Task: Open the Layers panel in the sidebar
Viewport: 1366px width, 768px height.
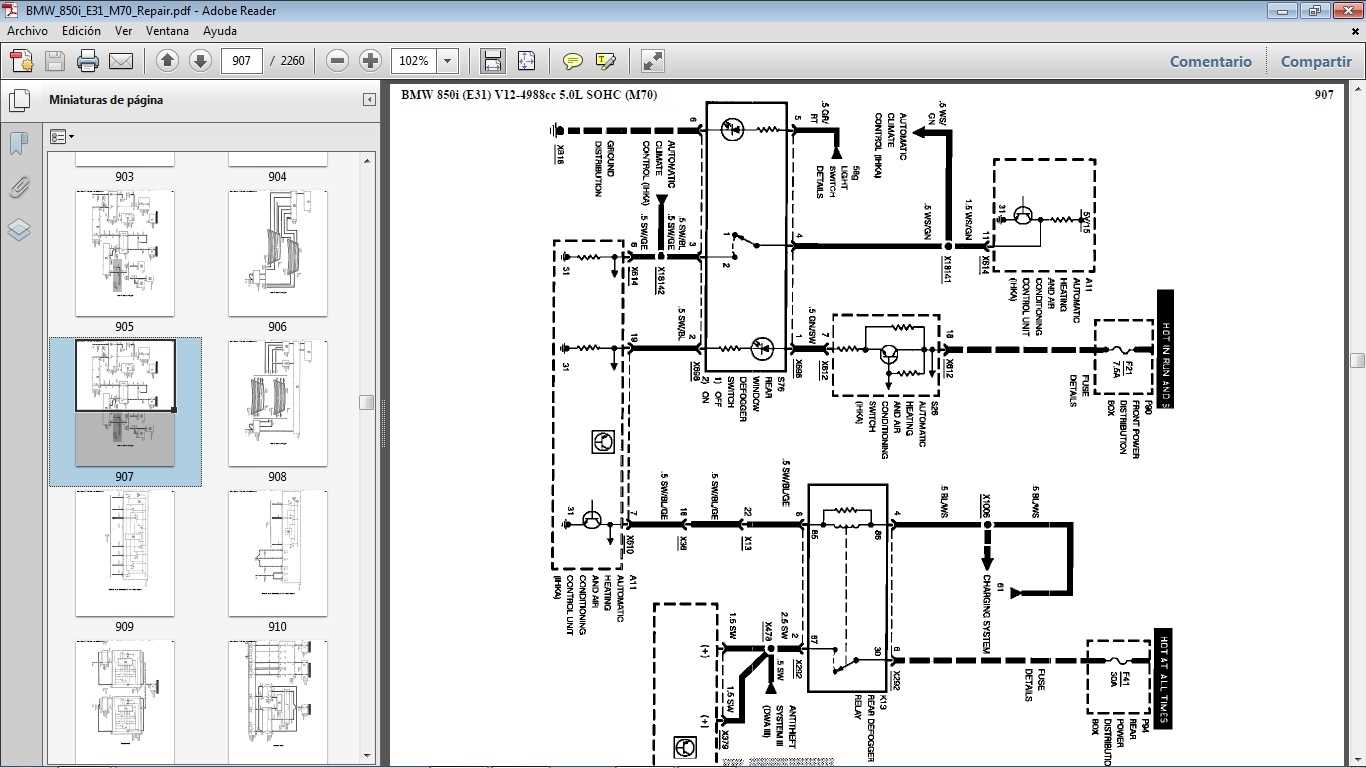Action: (19, 230)
